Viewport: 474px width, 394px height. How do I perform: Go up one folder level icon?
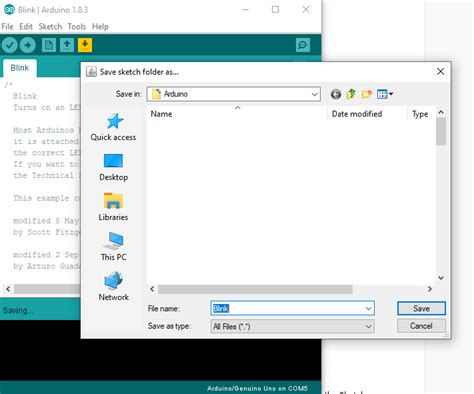click(x=351, y=94)
